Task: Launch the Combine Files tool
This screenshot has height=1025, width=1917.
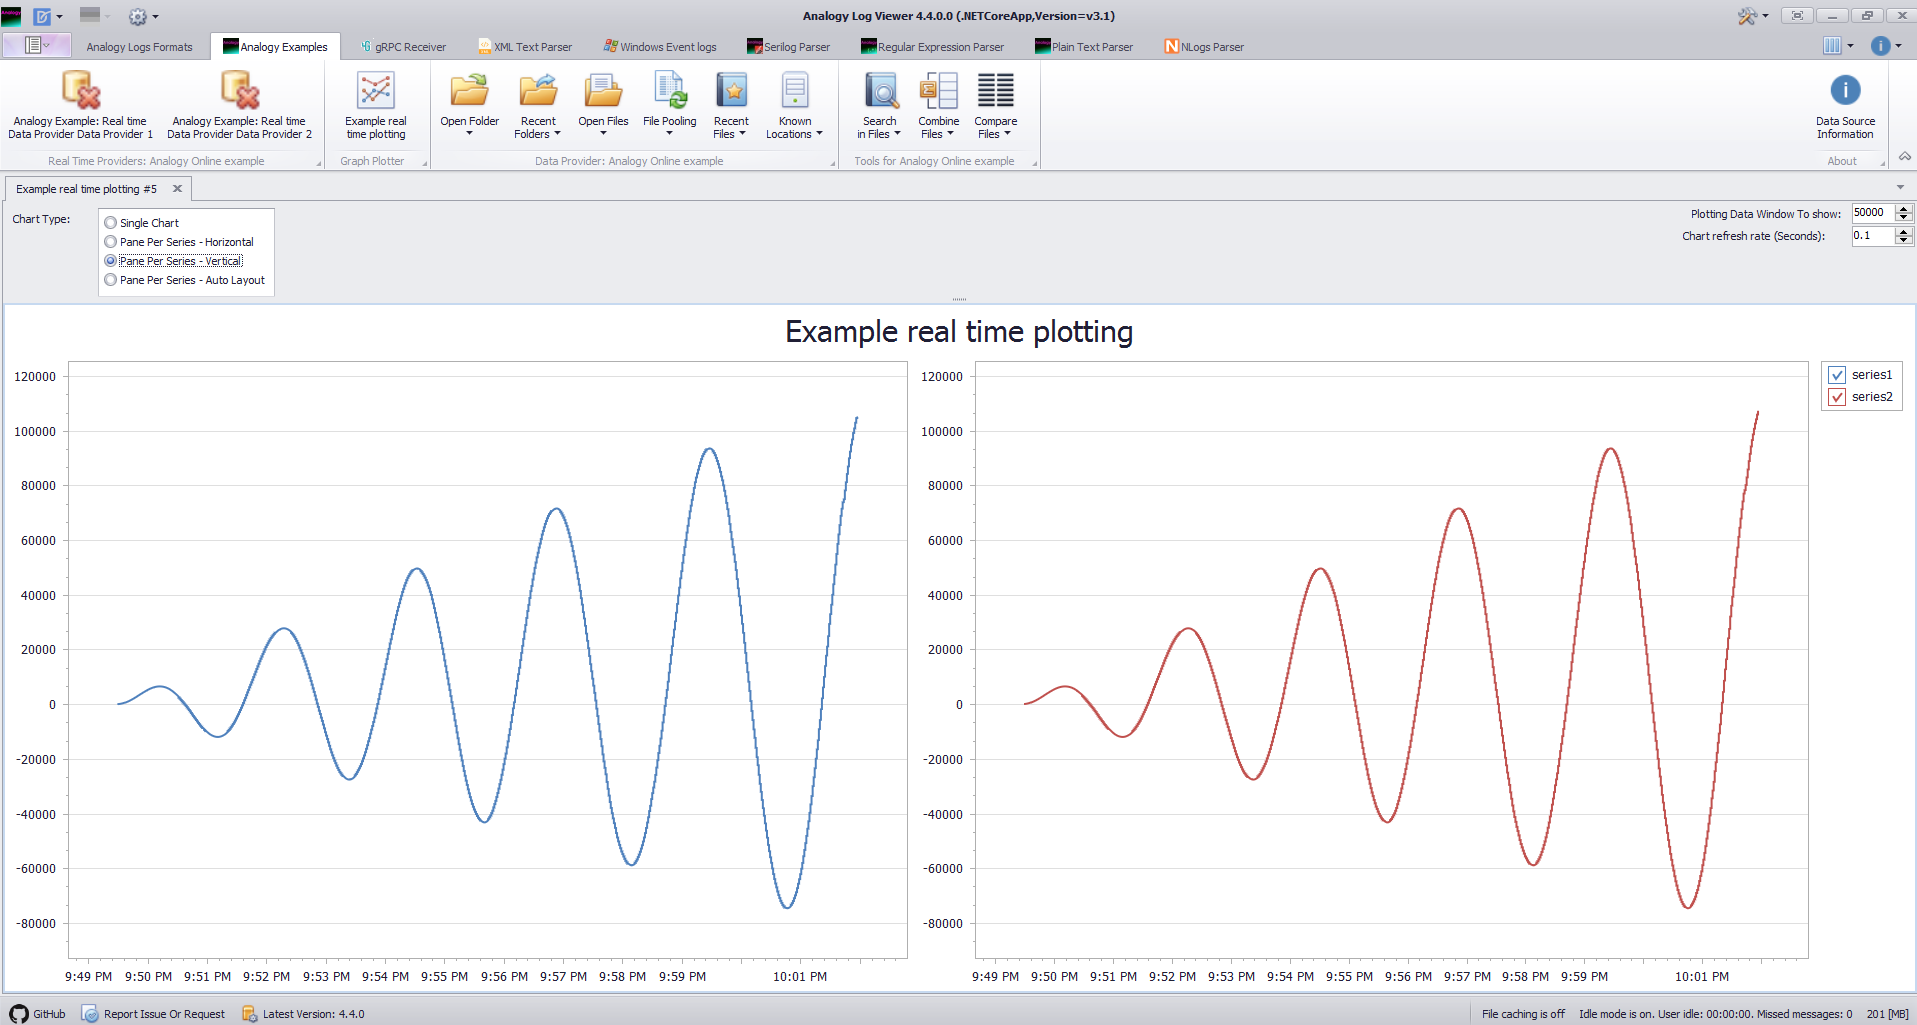Action: point(938,105)
